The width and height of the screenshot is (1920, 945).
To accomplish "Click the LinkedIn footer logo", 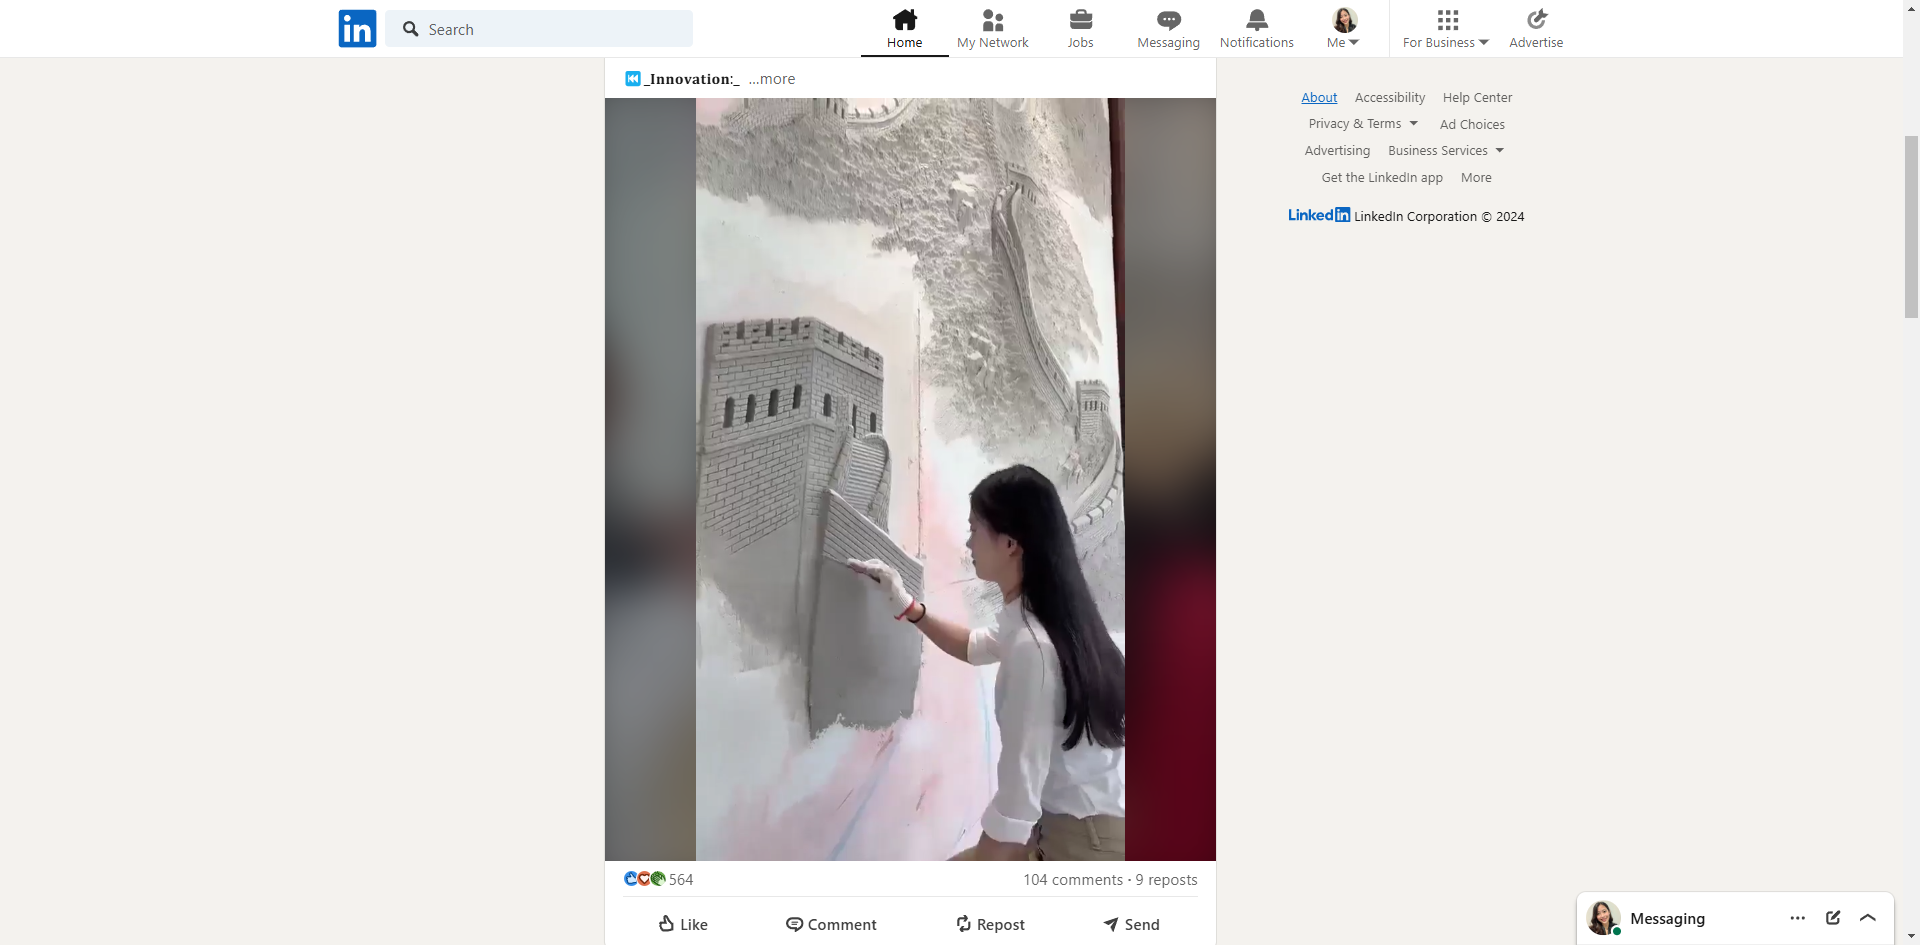I will click(1319, 215).
